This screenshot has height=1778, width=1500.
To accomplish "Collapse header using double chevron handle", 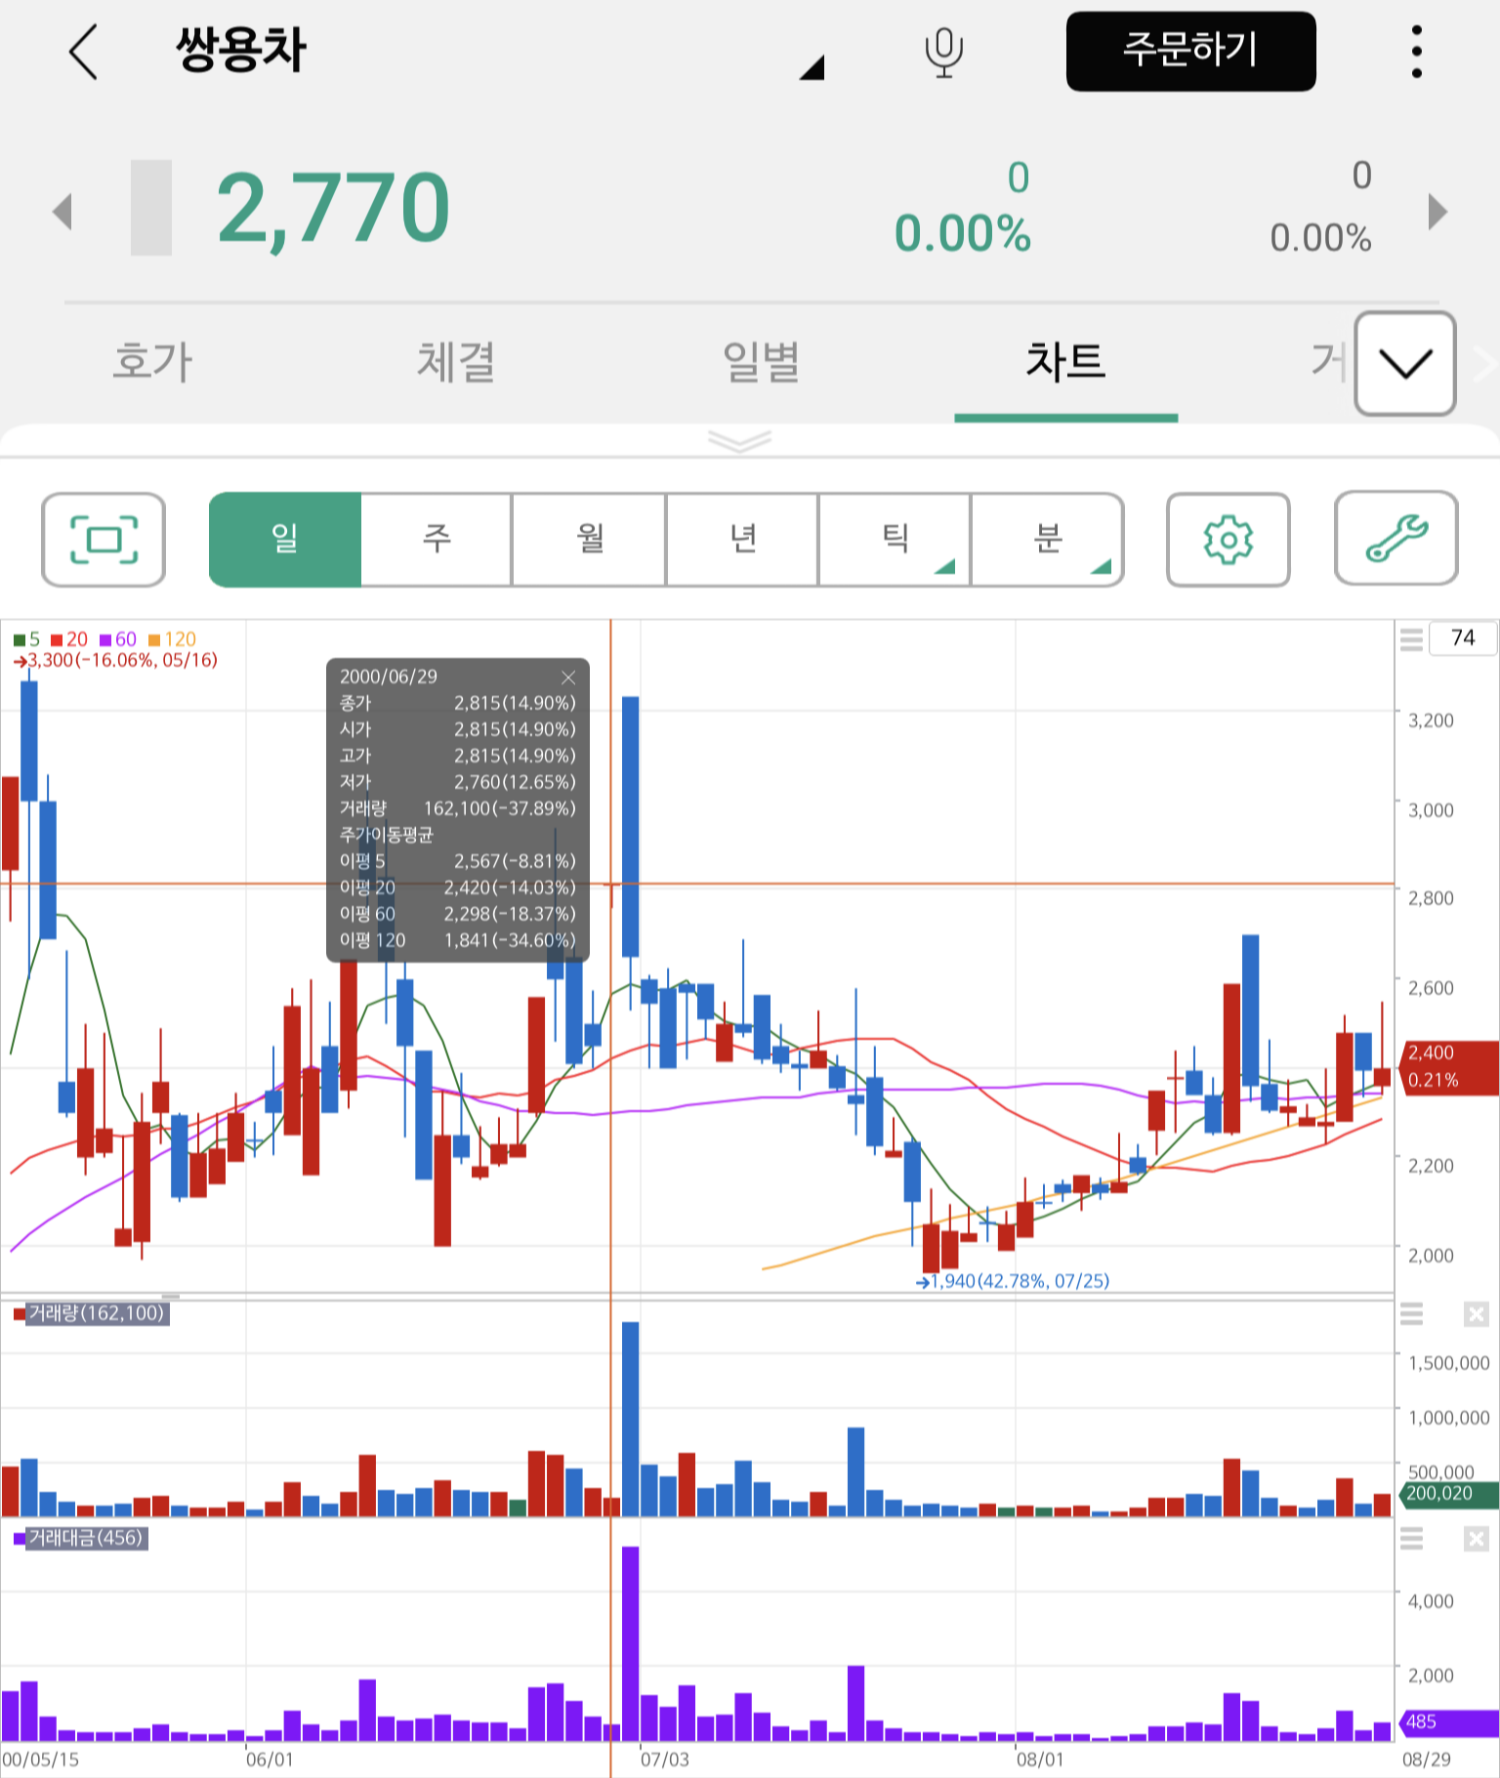I will (739, 441).
